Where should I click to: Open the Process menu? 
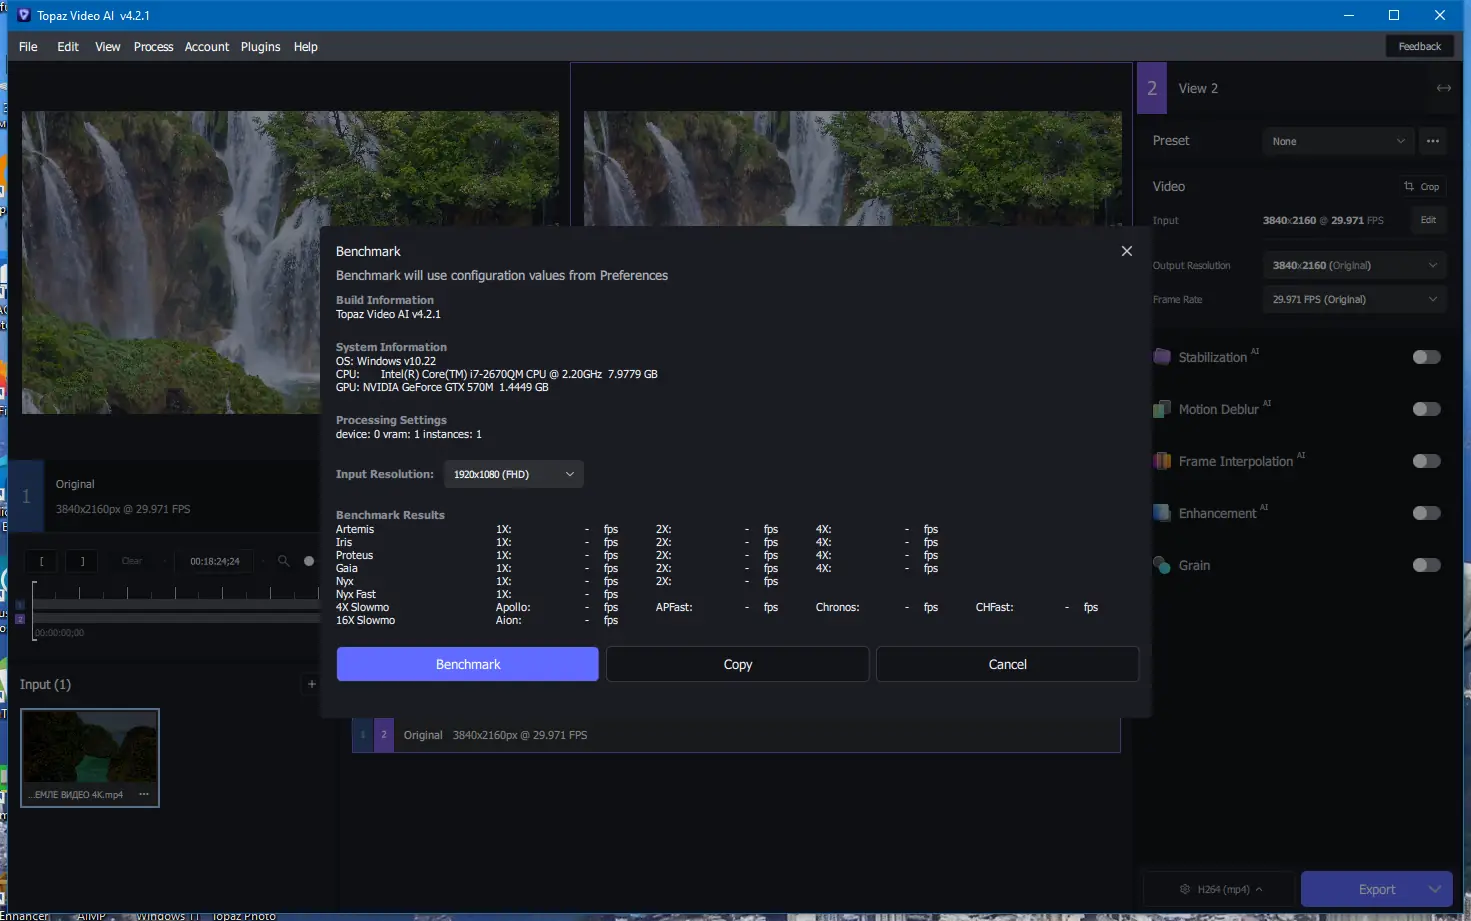point(154,47)
